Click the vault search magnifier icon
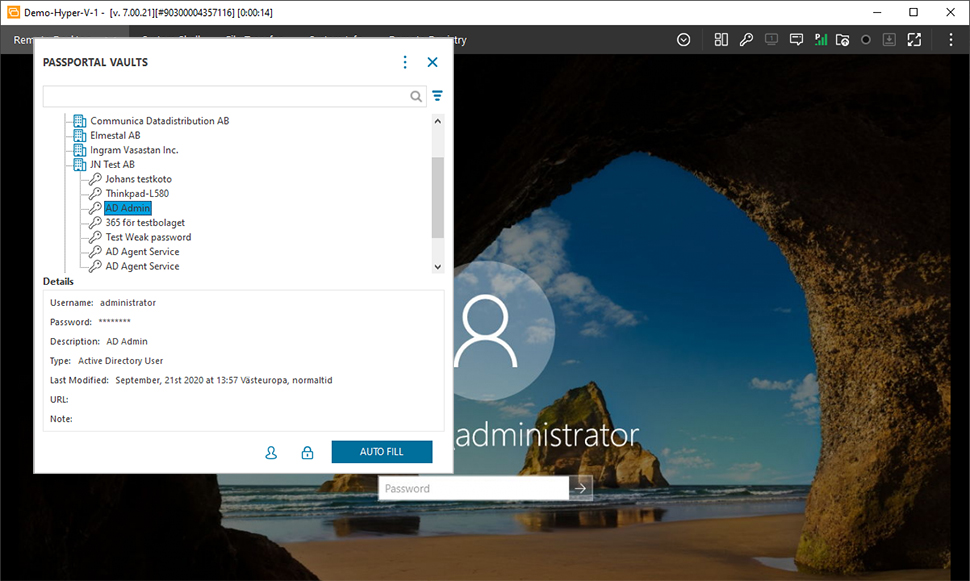The image size is (970, 581). pos(416,96)
